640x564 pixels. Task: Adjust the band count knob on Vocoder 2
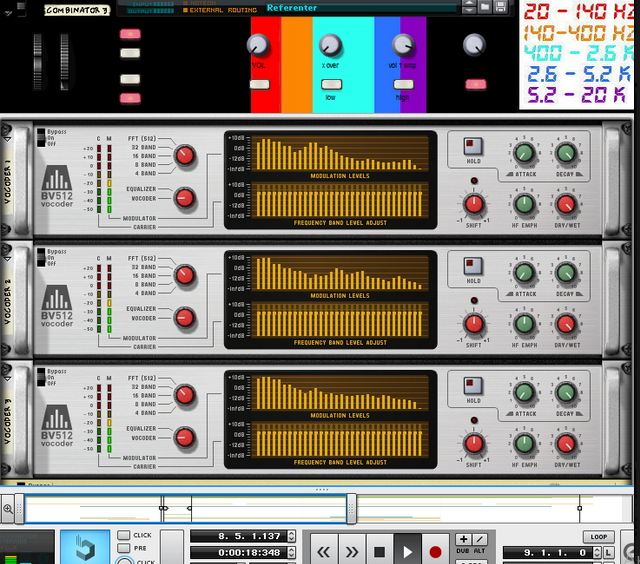[x=184, y=275]
